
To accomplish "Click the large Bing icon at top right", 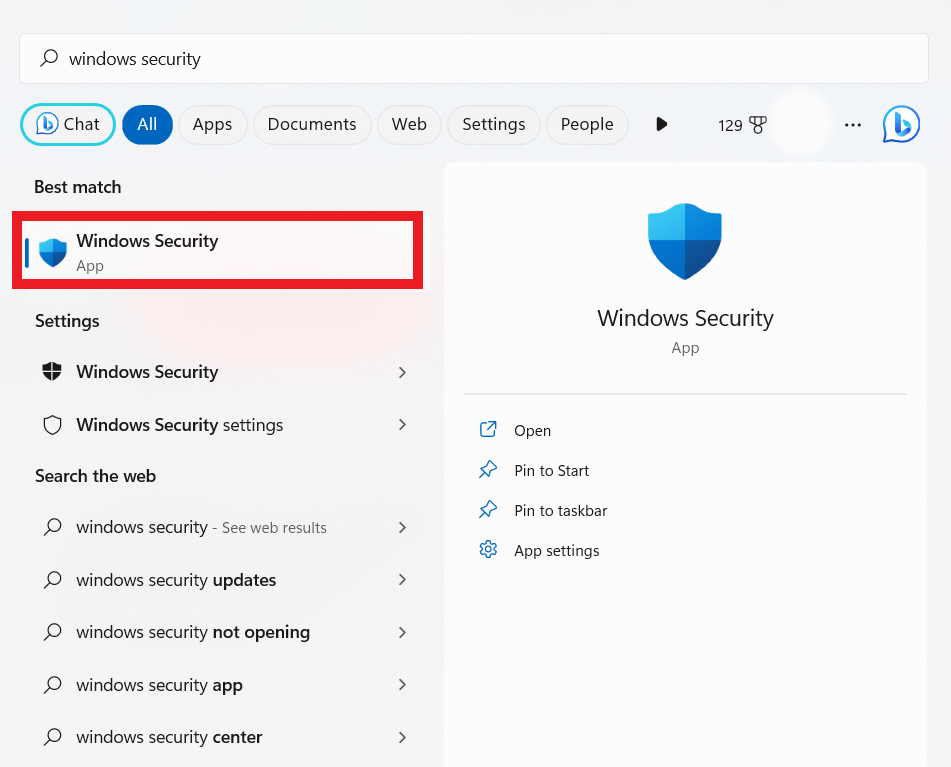I will coord(901,124).
